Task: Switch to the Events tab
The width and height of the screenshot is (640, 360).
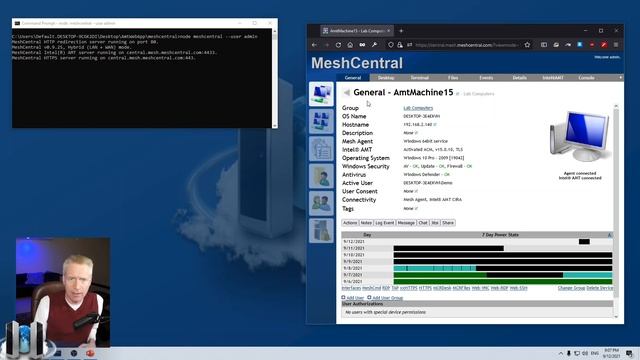Action: tap(486, 78)
